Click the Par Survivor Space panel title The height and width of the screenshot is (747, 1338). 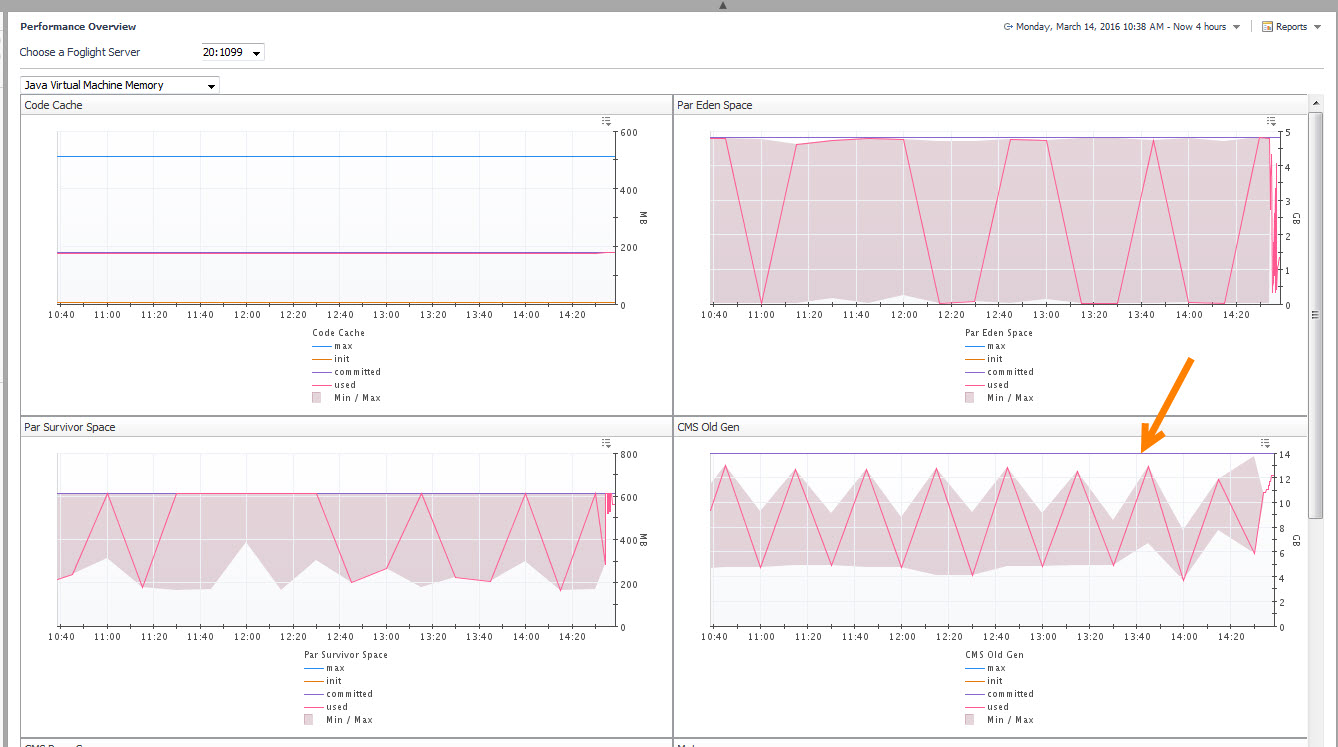(x=70, y=427)
